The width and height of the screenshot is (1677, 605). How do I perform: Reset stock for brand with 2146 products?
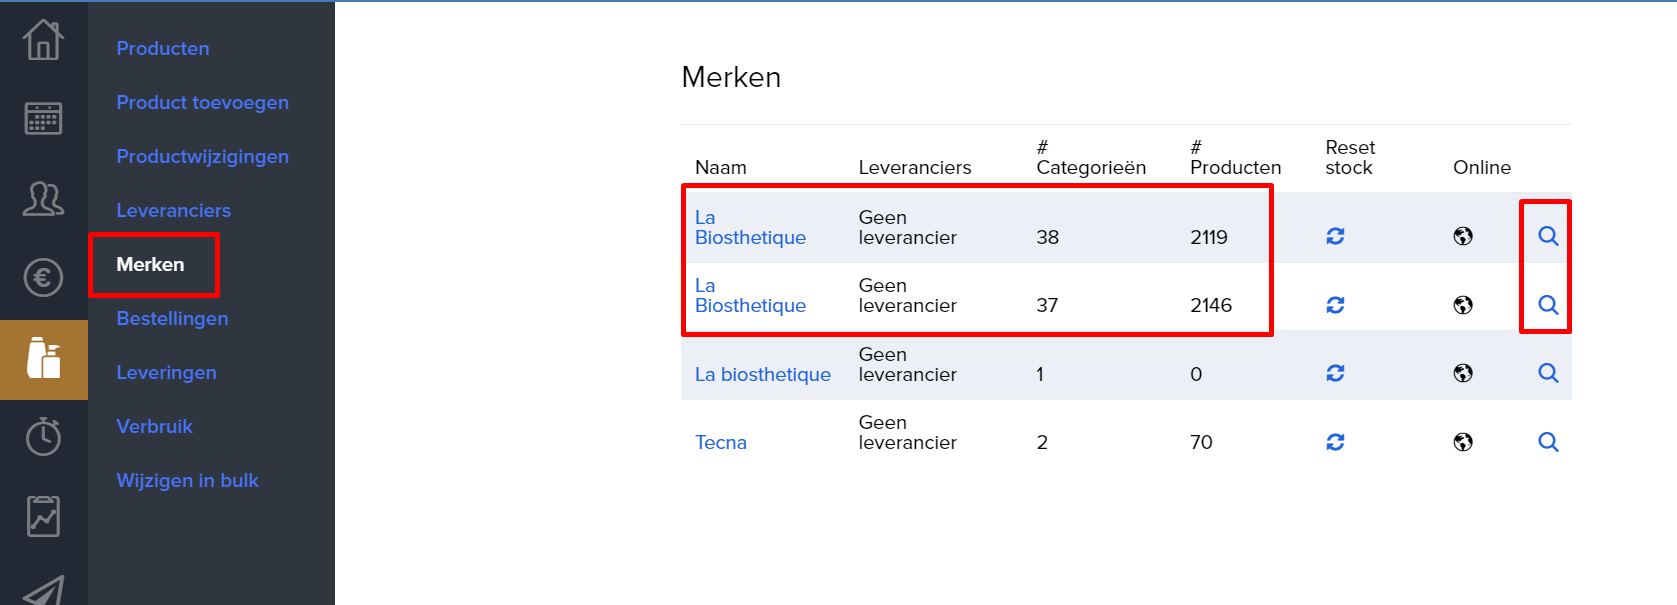[1335, 305]
